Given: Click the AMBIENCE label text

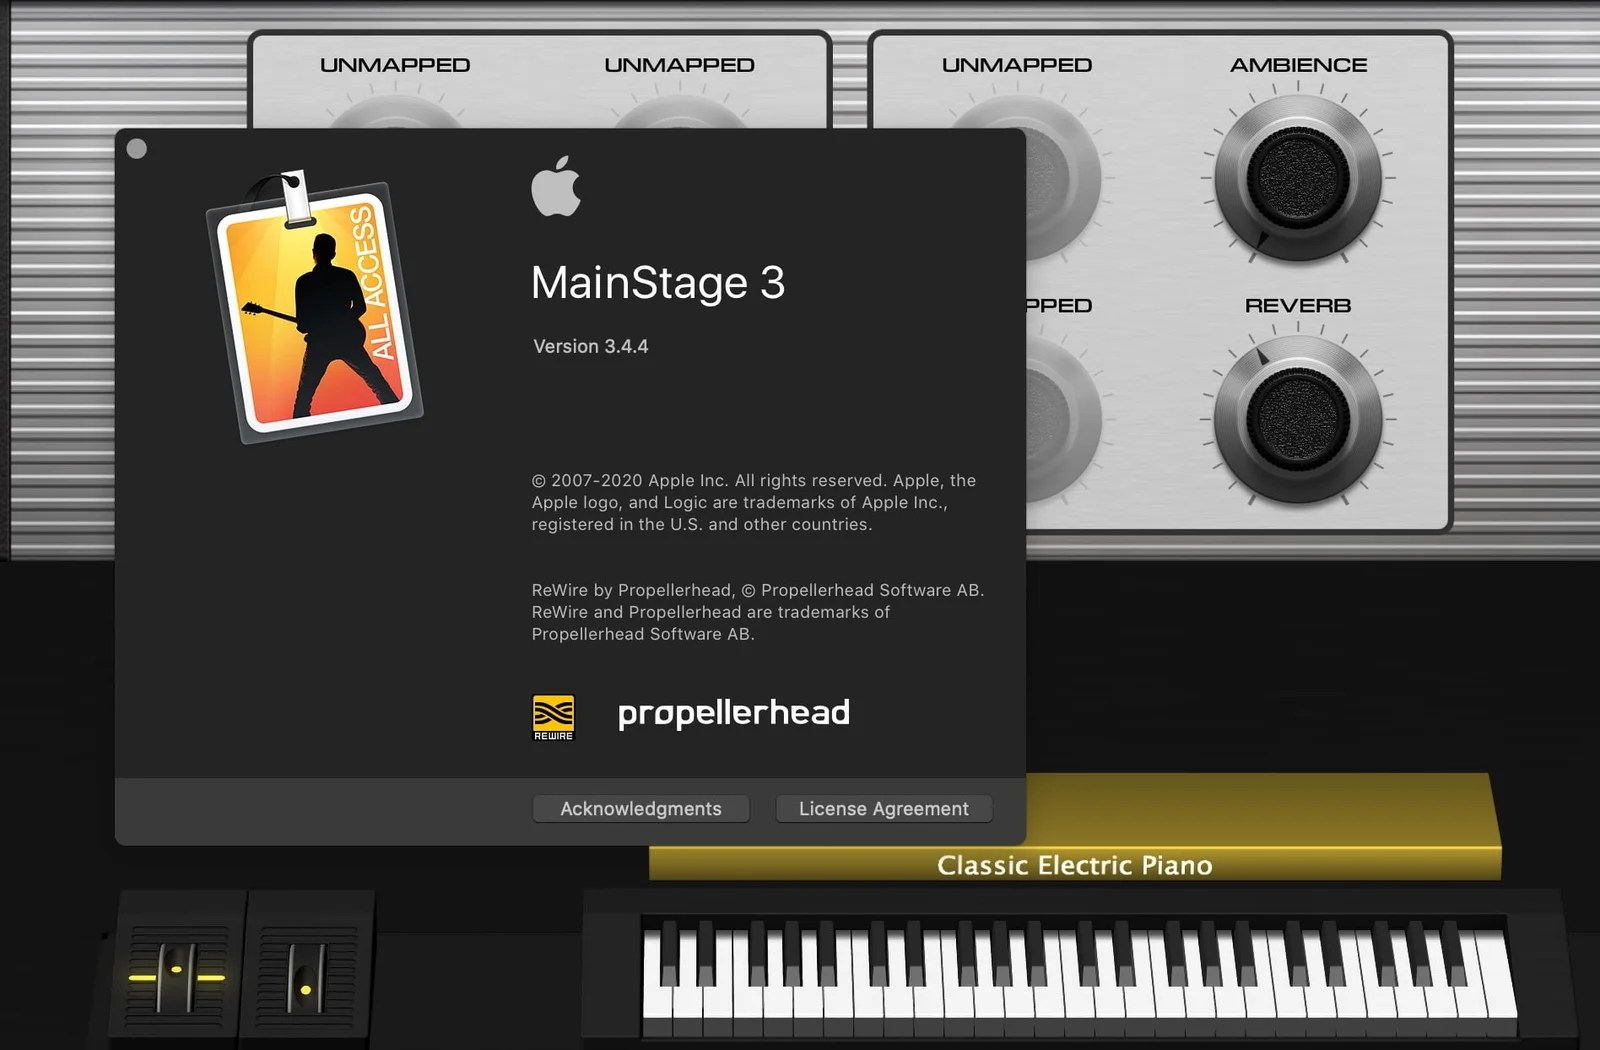Looking at the screenshot, I should pyautogui.click(x=1298, y=65).
